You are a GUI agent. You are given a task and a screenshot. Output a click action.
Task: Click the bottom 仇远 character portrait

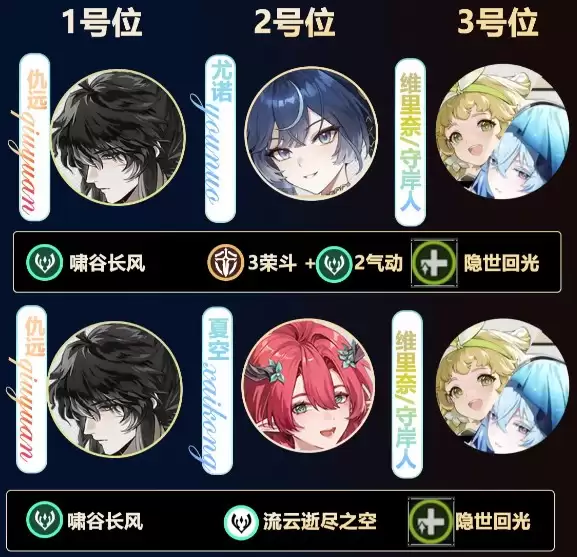pyautogui.click(x=115, y=389)
